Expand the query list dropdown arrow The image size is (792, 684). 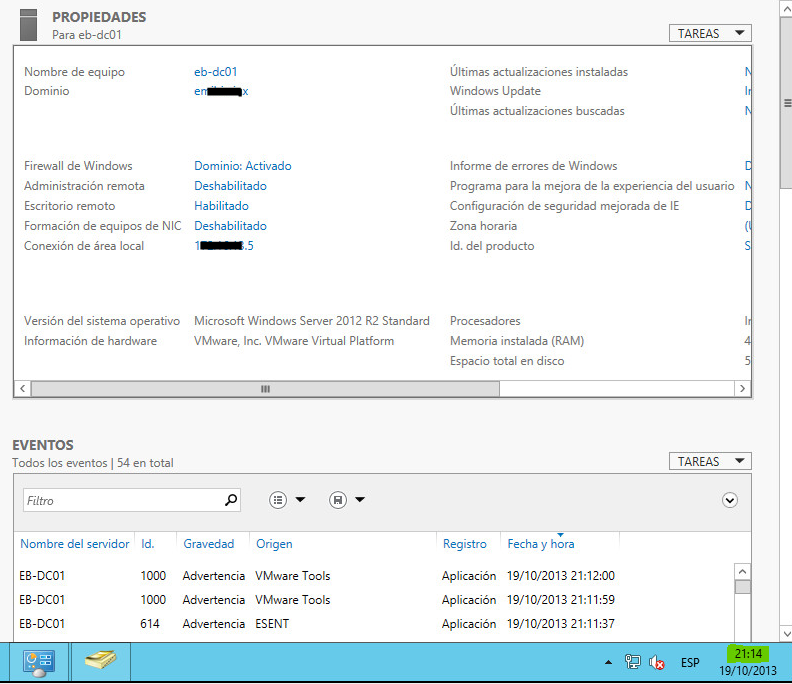click(x=301, y=500)
